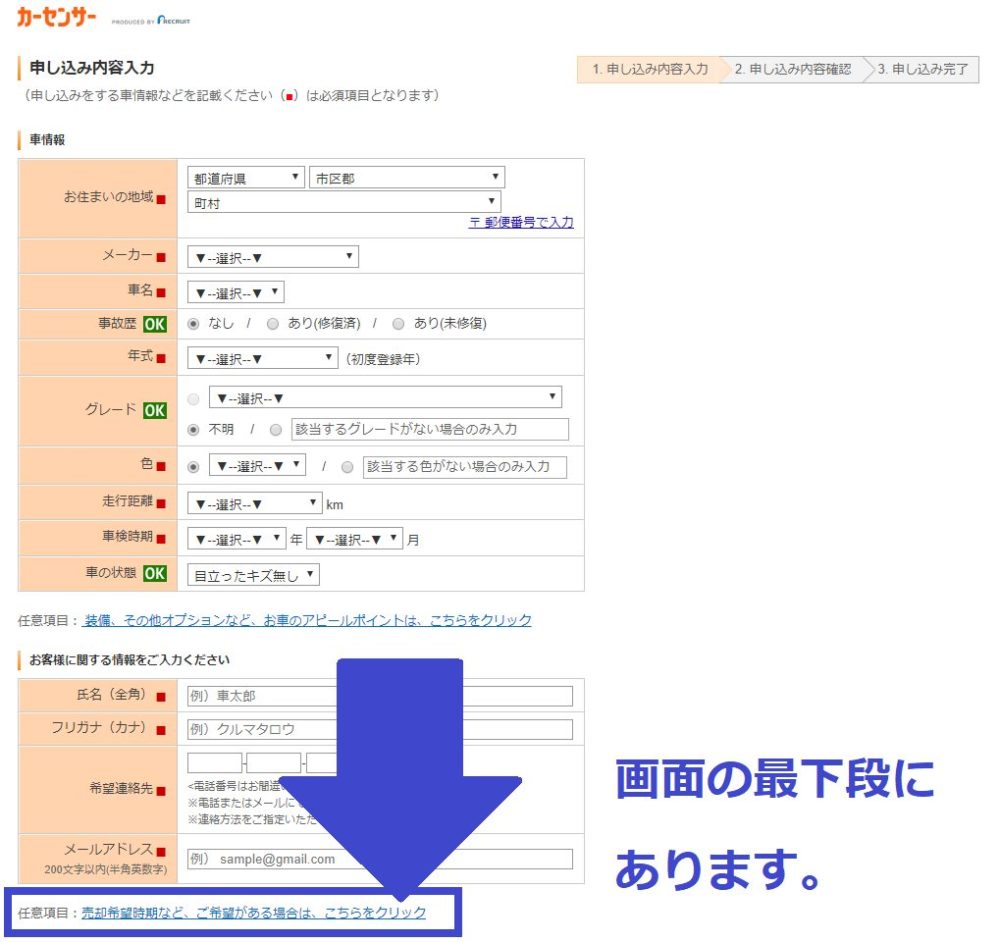Click the フリガナ input field
The height and width of the screenshot is (942, 1000).
click(380, 730)
